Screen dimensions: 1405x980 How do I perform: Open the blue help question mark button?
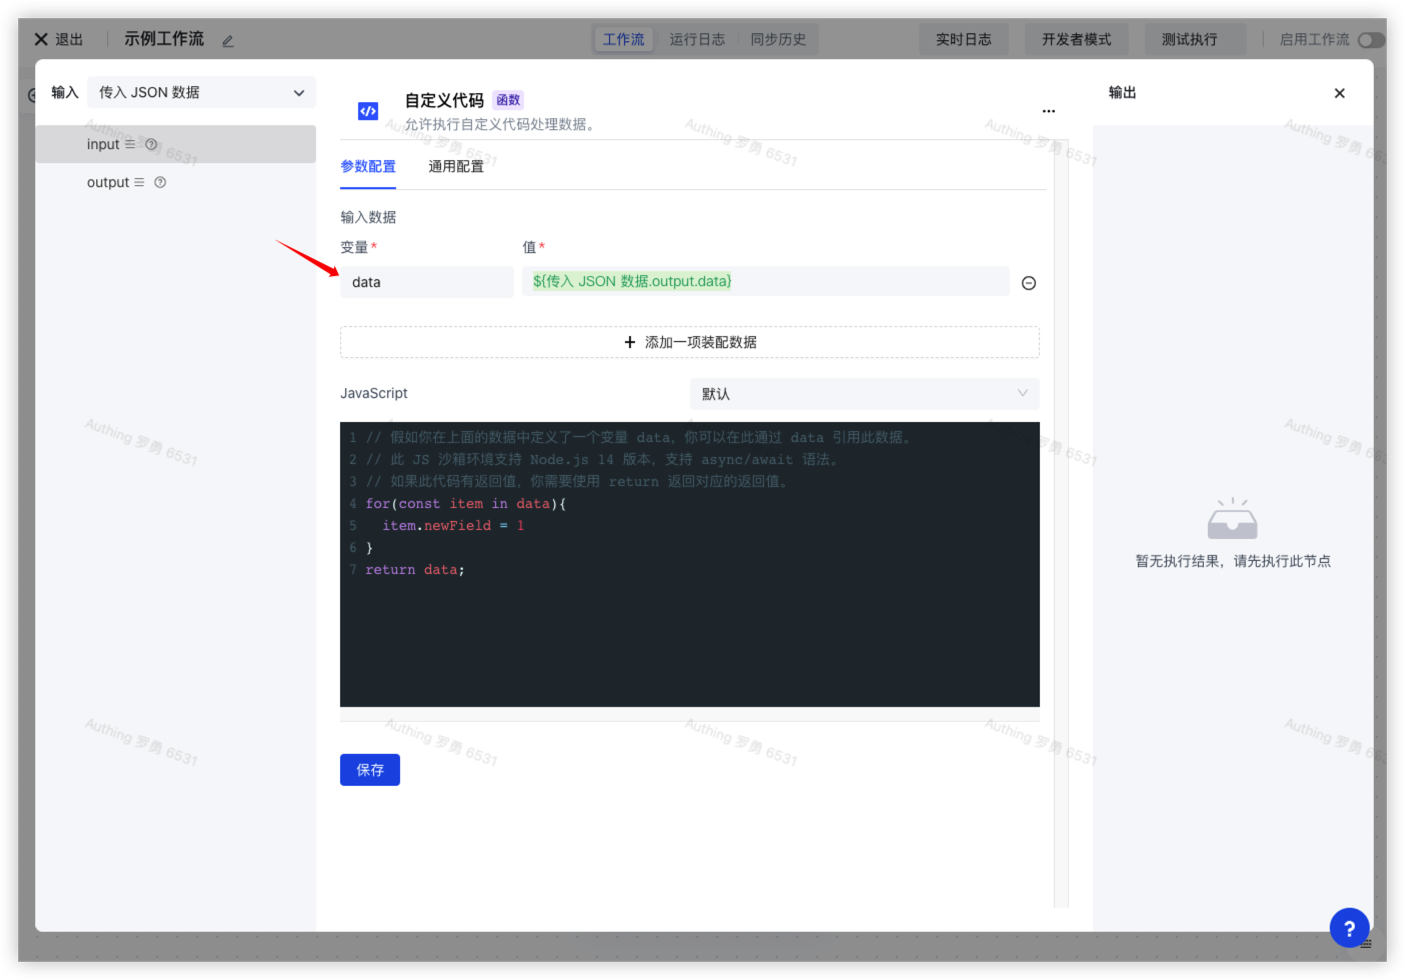1348,927
